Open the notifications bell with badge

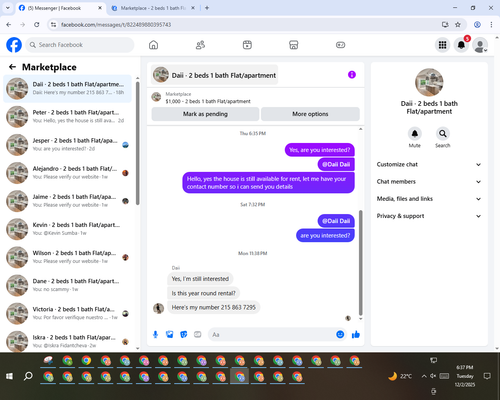point(461,45)
